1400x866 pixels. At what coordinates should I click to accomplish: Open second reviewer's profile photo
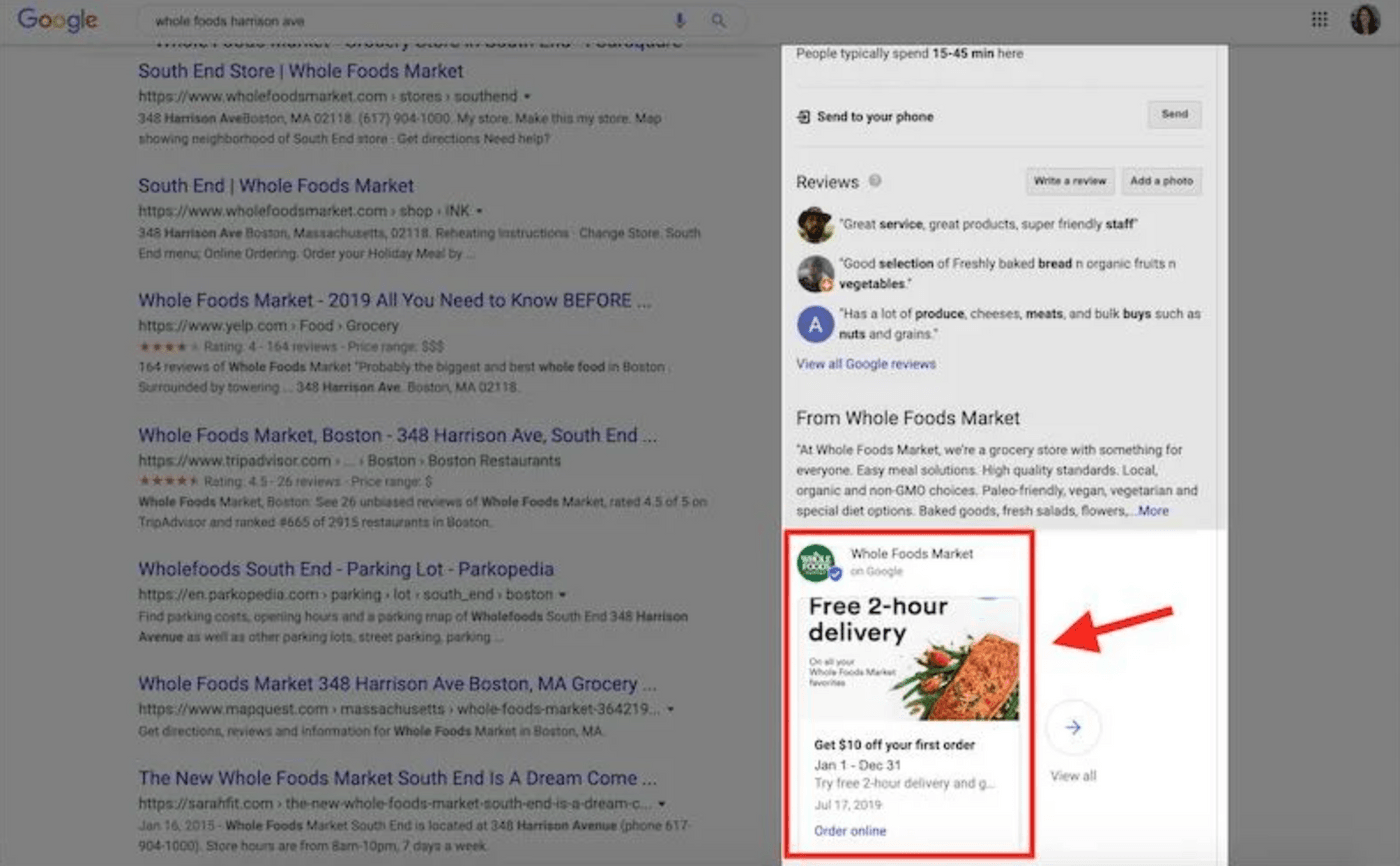click(815, 274)
